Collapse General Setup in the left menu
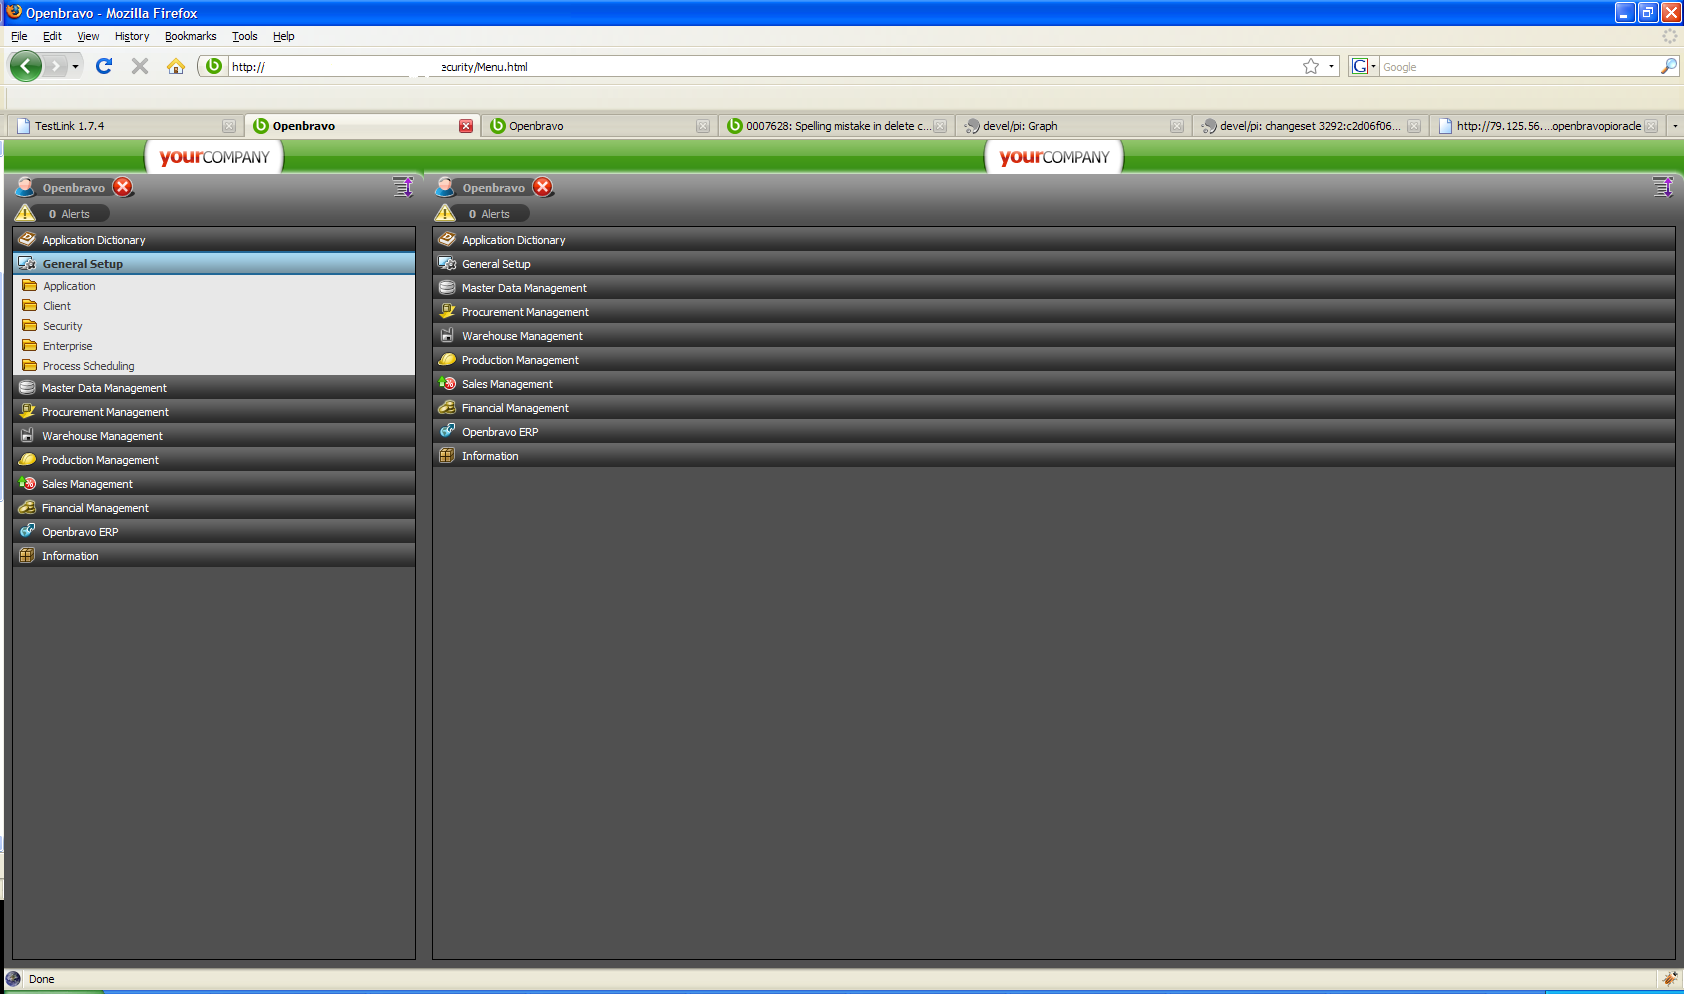 (x=214, y=263)
